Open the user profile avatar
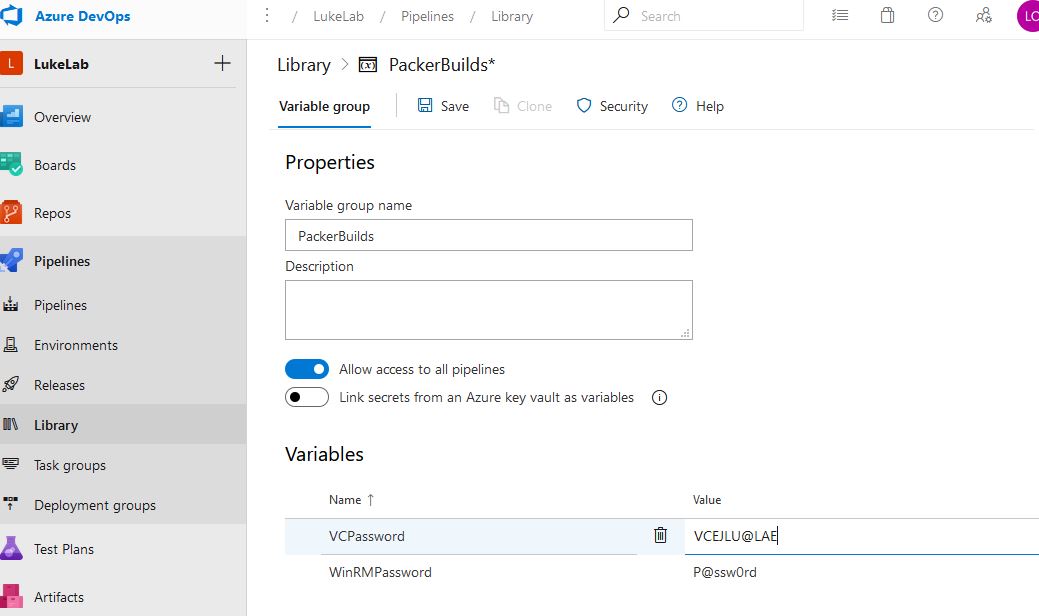Screen dimensions: 1039x616 point(1028,16)
